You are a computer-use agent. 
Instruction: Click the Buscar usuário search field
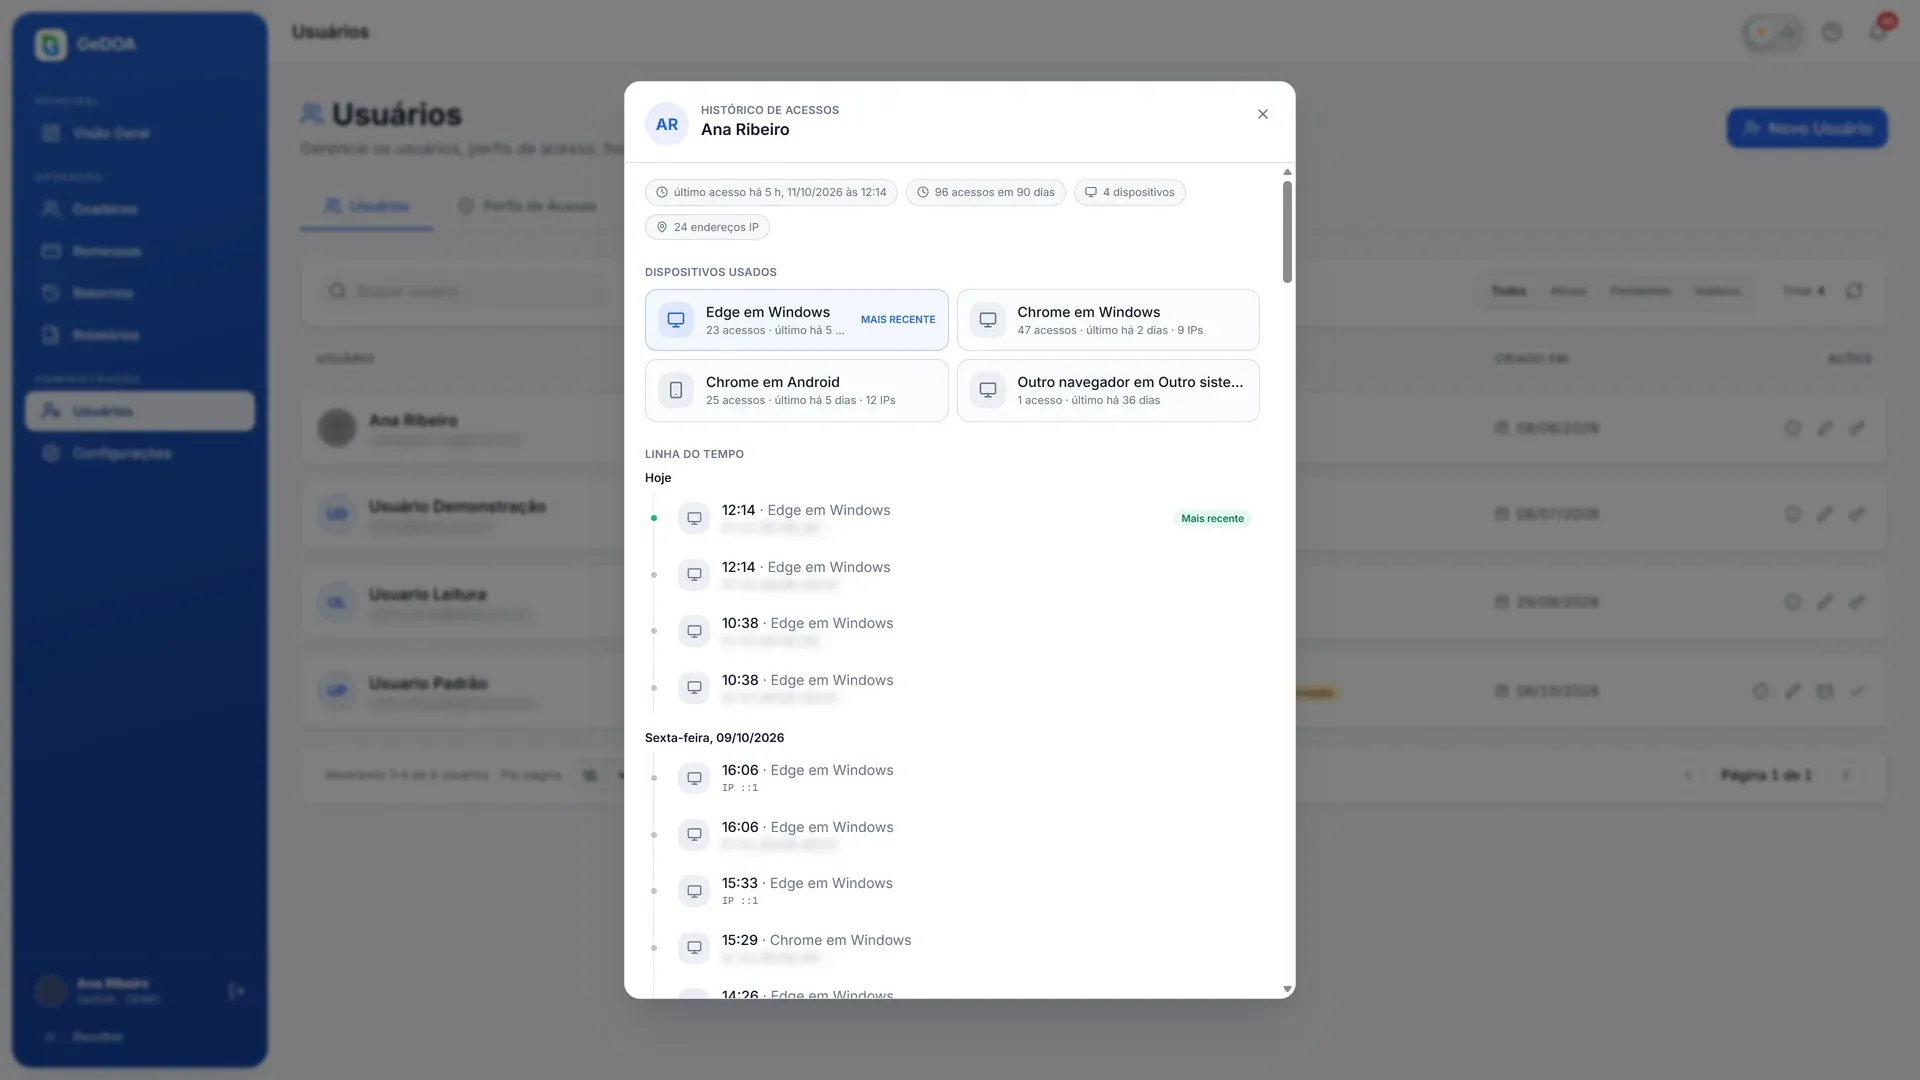tap(468, 291)
